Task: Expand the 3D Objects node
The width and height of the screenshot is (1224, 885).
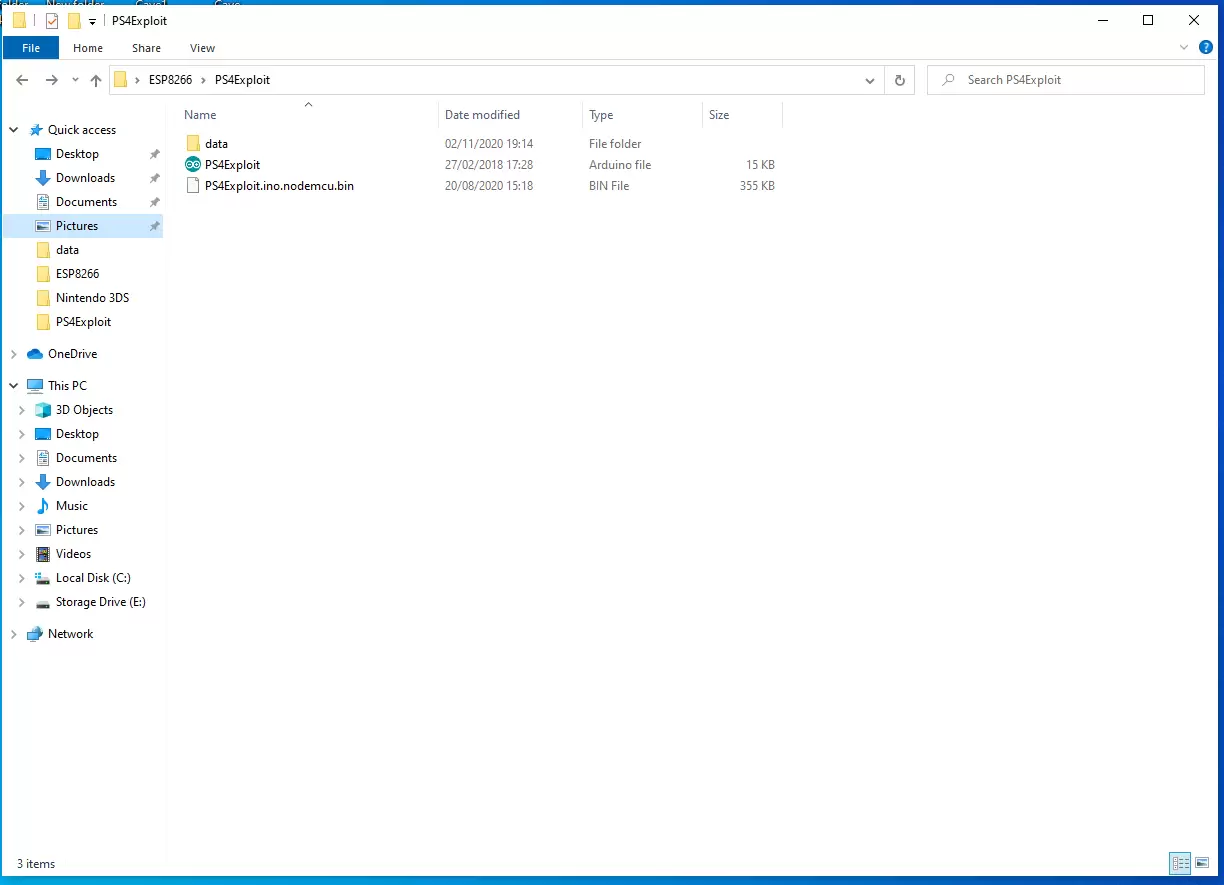Action: click(x=22, y=410)
